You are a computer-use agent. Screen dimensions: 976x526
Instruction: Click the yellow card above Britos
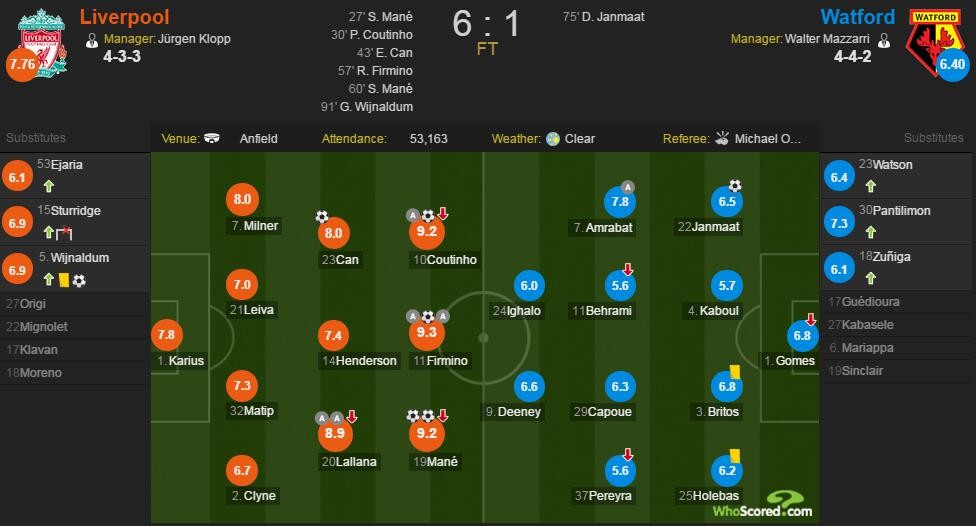(734, 372)
